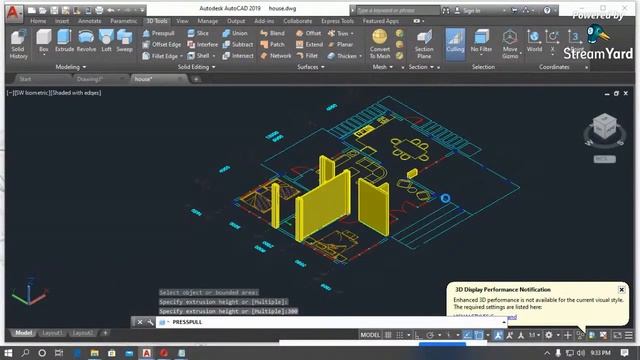The height and width of the screenshot is (360, 640).
Task: Choose the Revolve tool
Action: 86,41
